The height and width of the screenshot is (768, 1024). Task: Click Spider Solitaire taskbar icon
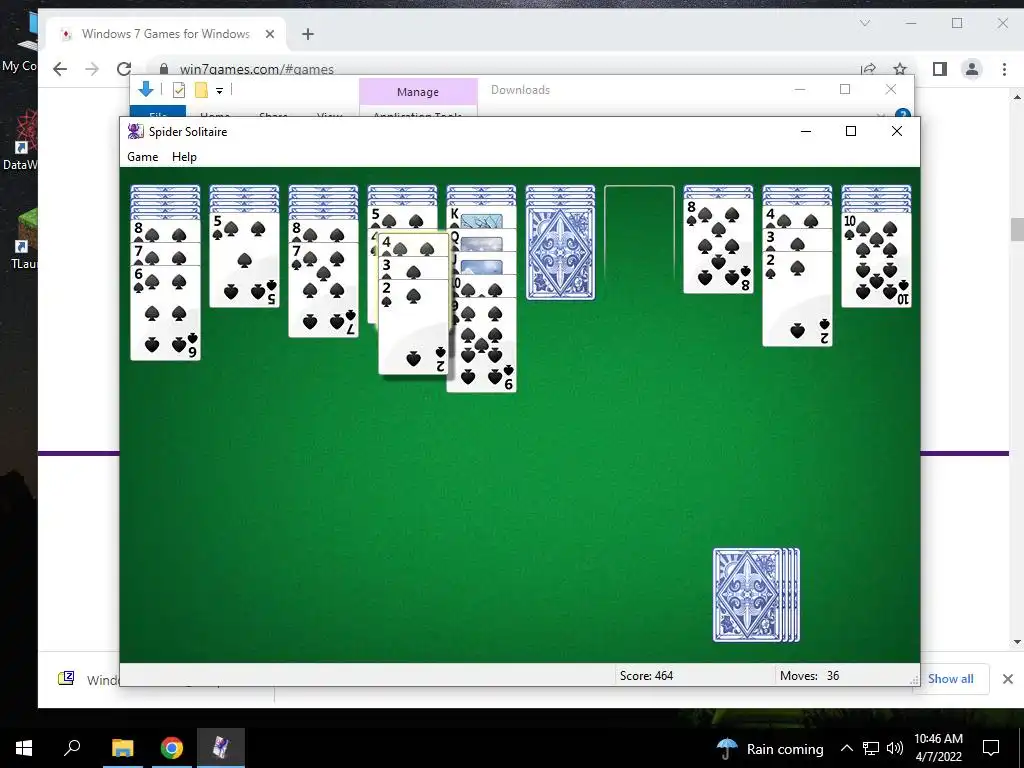(221, 748)
